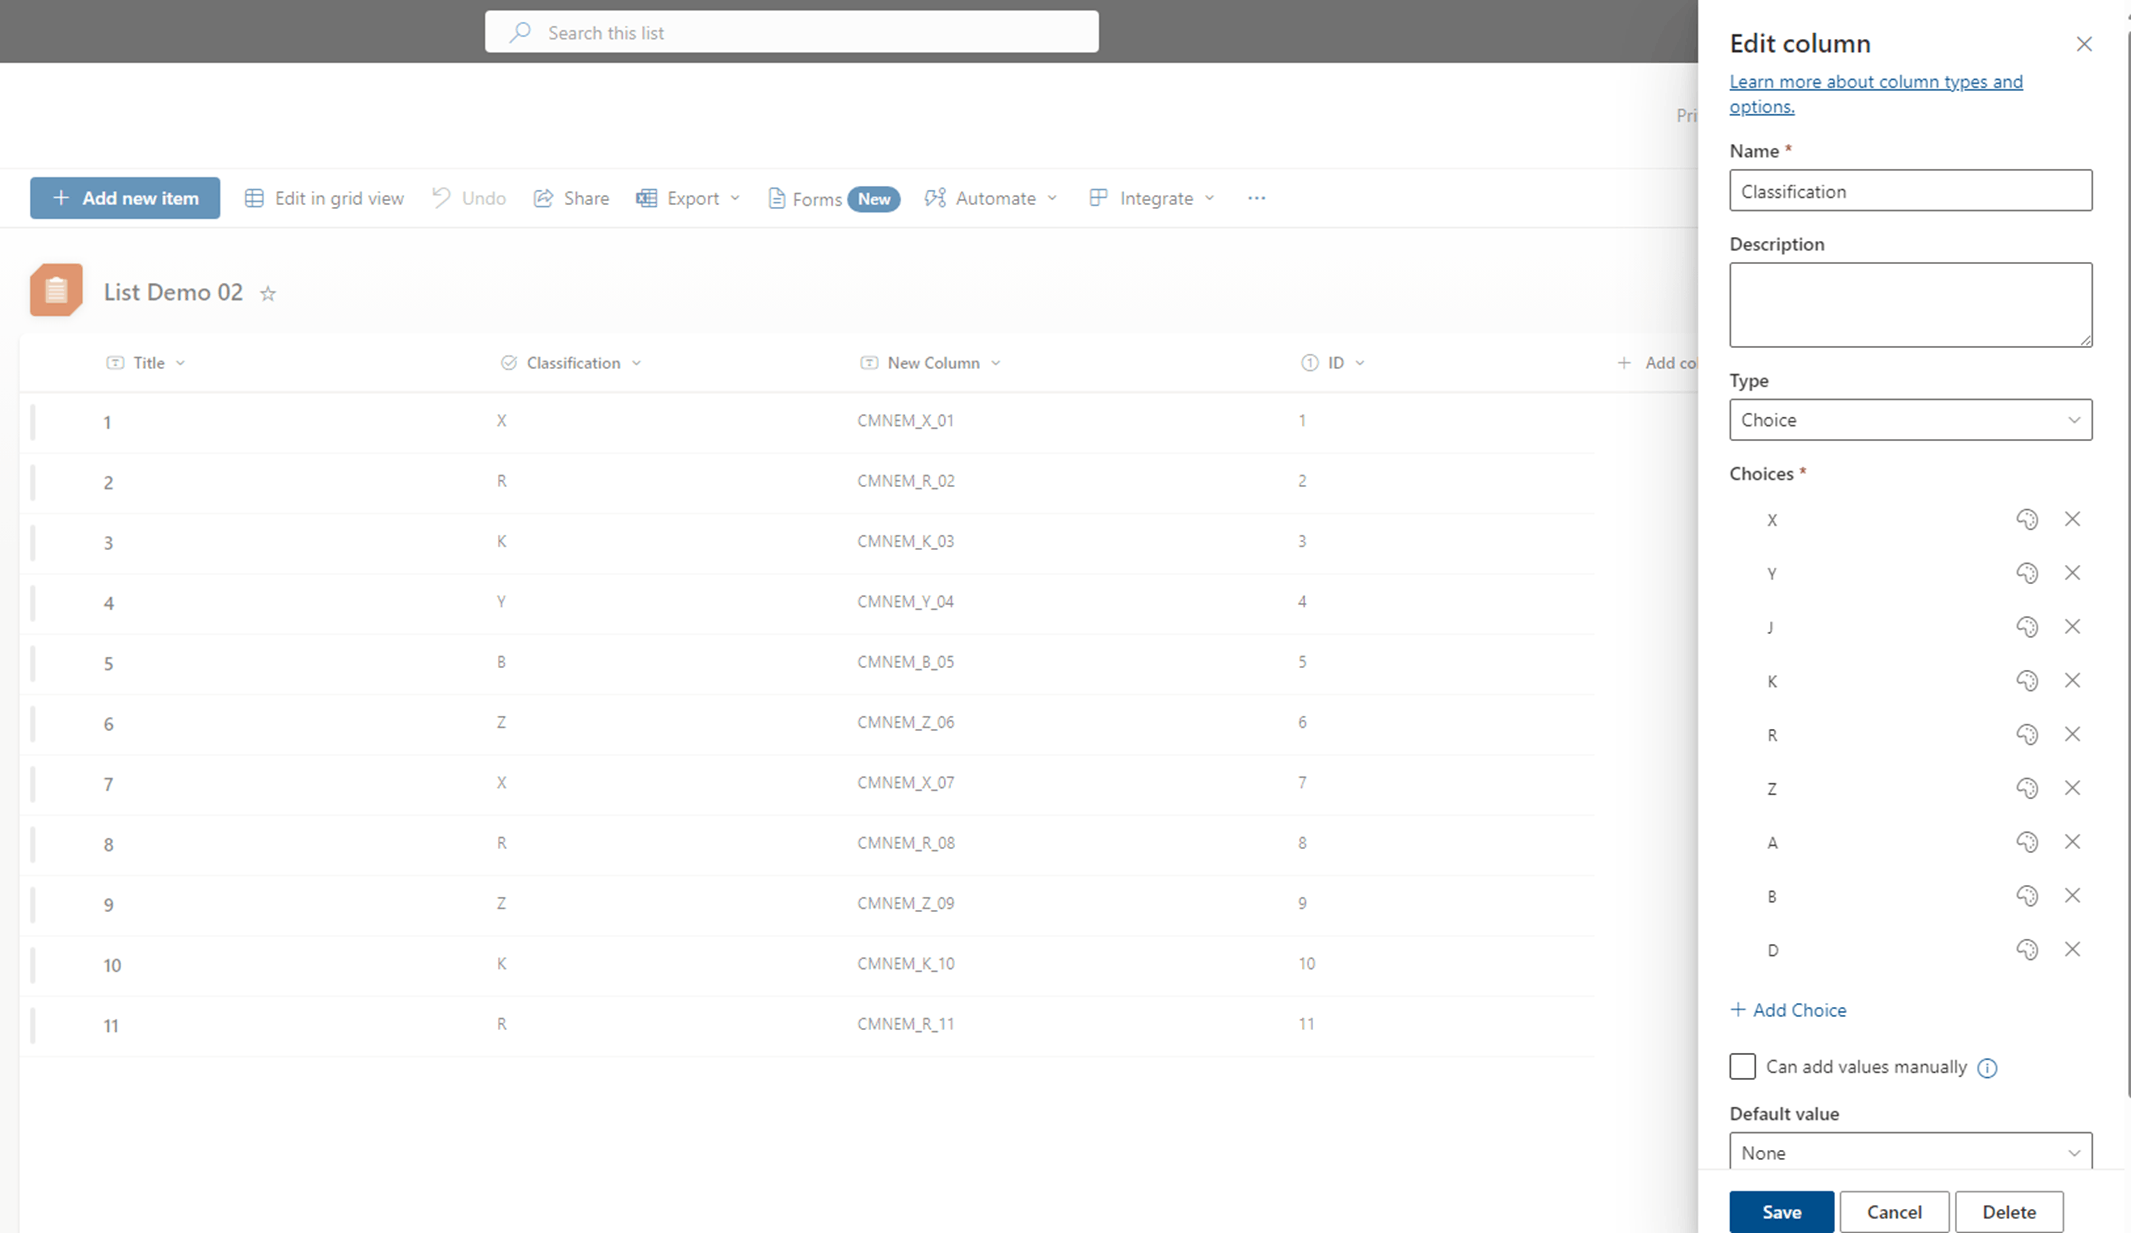Screen dimensions: 2131x1233
Task: Open color palette for choice K
Action: (2027, 681)
